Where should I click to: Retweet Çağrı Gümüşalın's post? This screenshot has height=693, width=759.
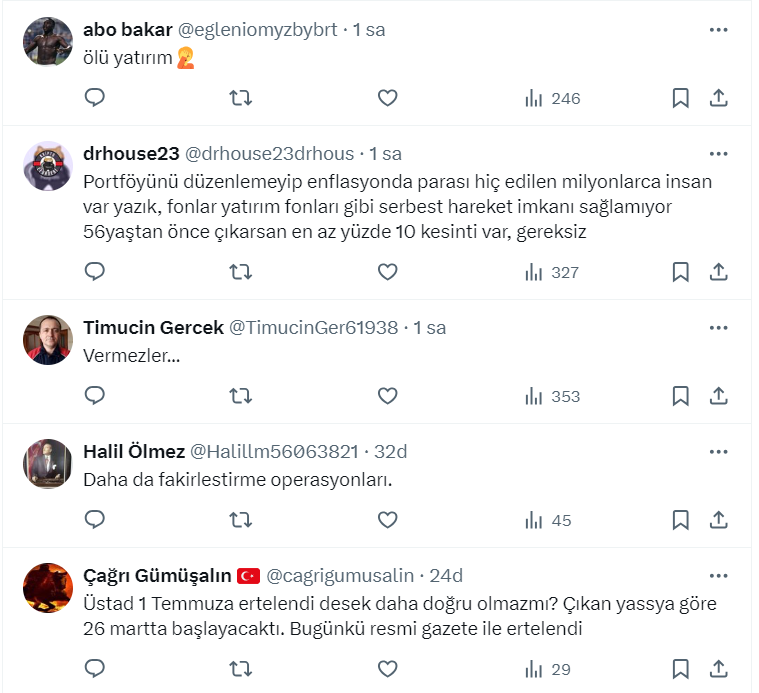click(241, 669)
